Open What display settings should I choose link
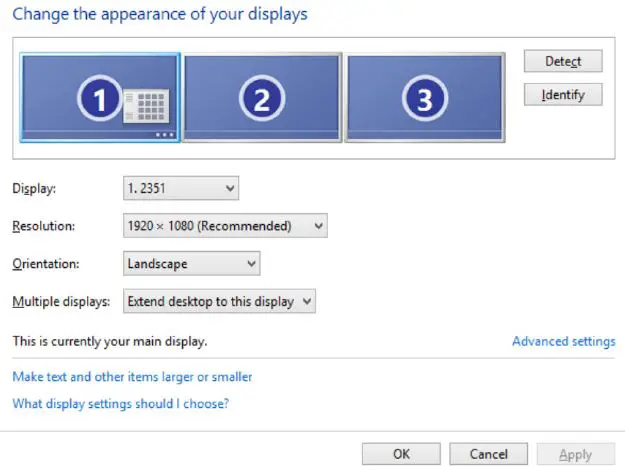 (x=120, y=404)
